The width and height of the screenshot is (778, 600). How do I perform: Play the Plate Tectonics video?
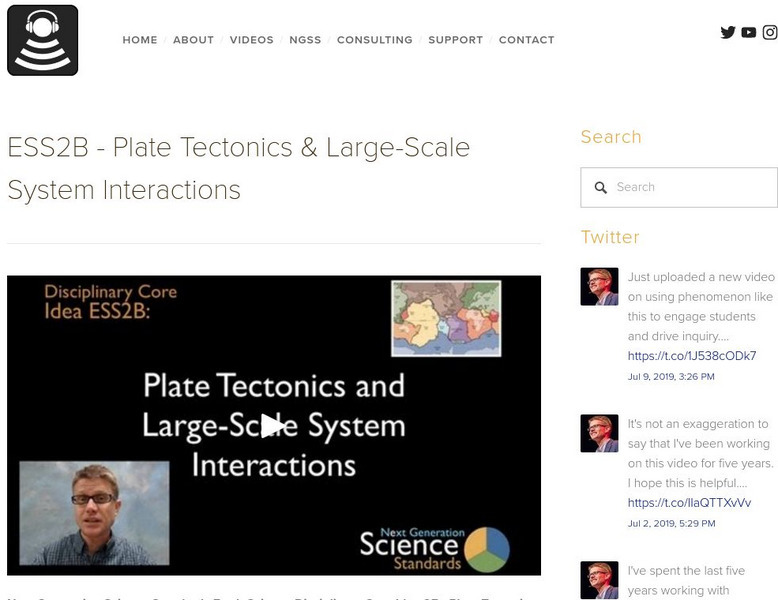click(273, 425)
